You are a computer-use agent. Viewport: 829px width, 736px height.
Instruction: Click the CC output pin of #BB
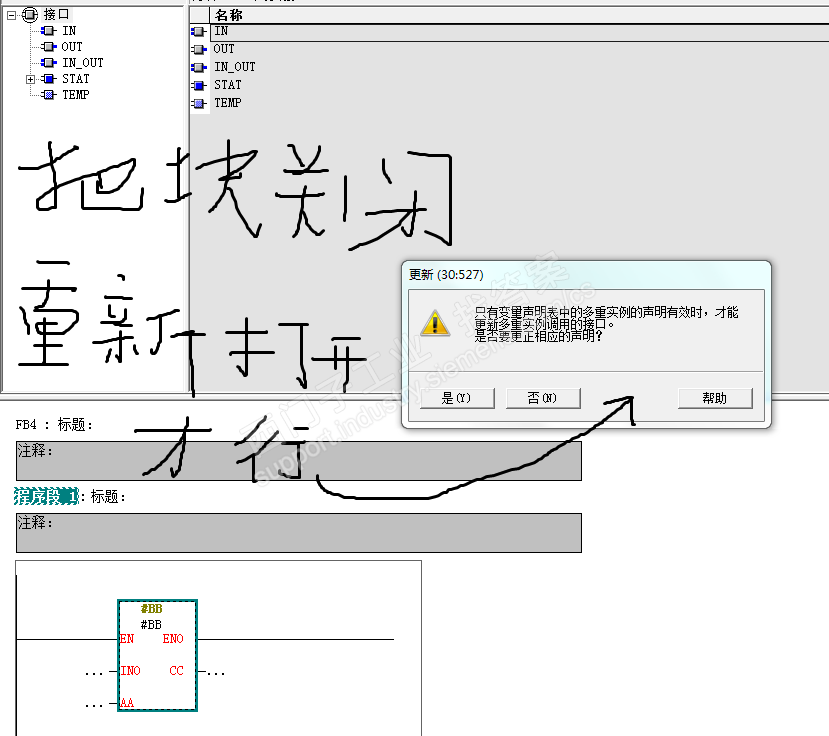(177, 671)
